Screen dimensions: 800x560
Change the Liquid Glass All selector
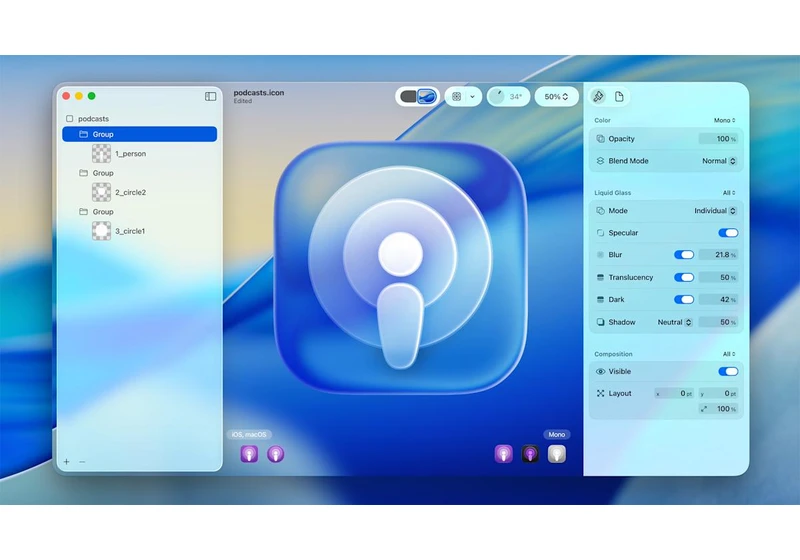tap(729, 193)
